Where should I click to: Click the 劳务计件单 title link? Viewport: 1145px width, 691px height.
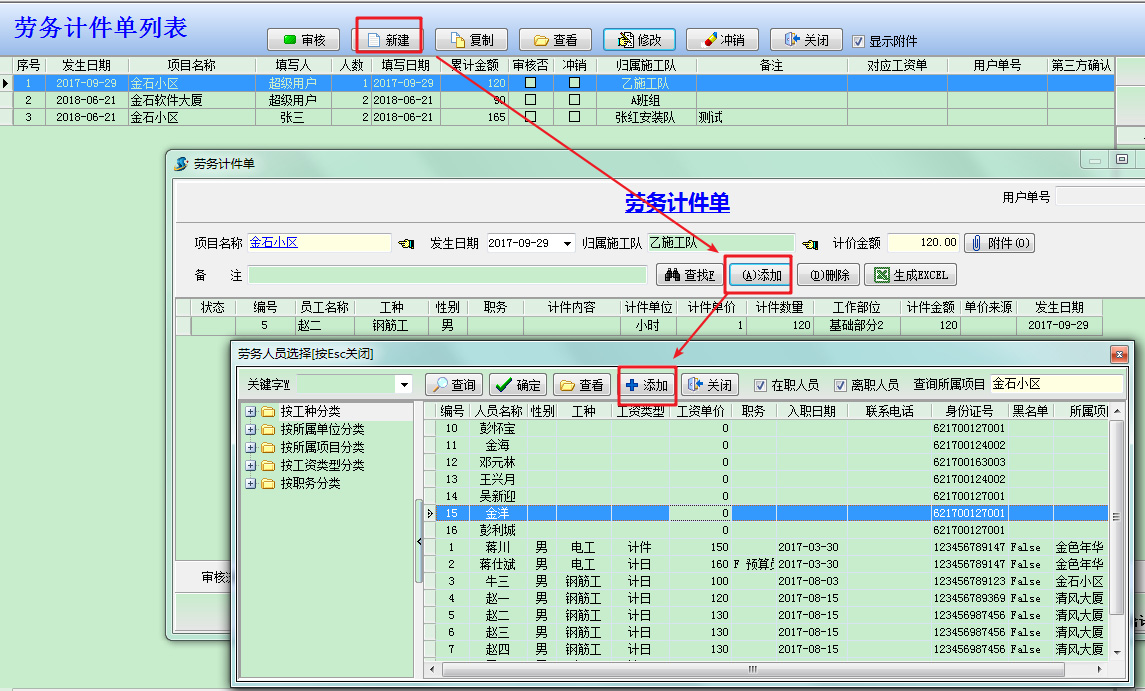coord(677,202)
